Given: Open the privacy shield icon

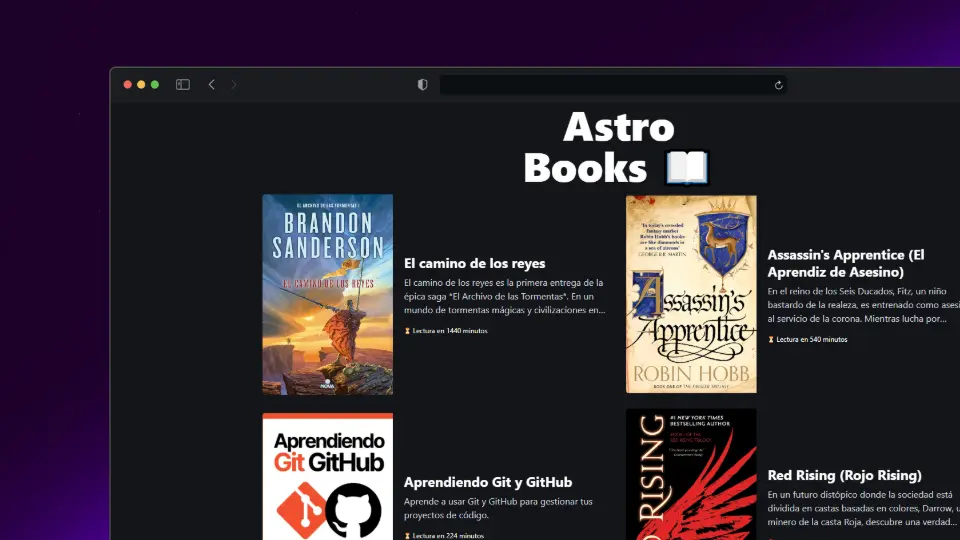Looking at the screenshot, I should (422, 84).
